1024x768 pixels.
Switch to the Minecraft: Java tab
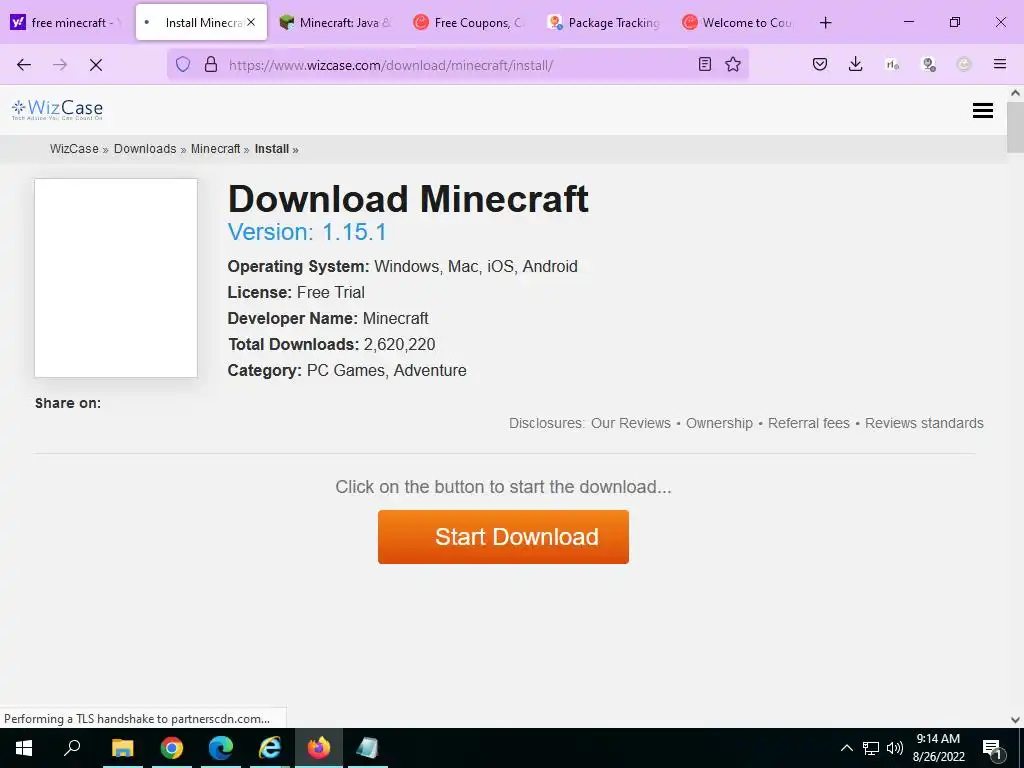coord(334,22)
